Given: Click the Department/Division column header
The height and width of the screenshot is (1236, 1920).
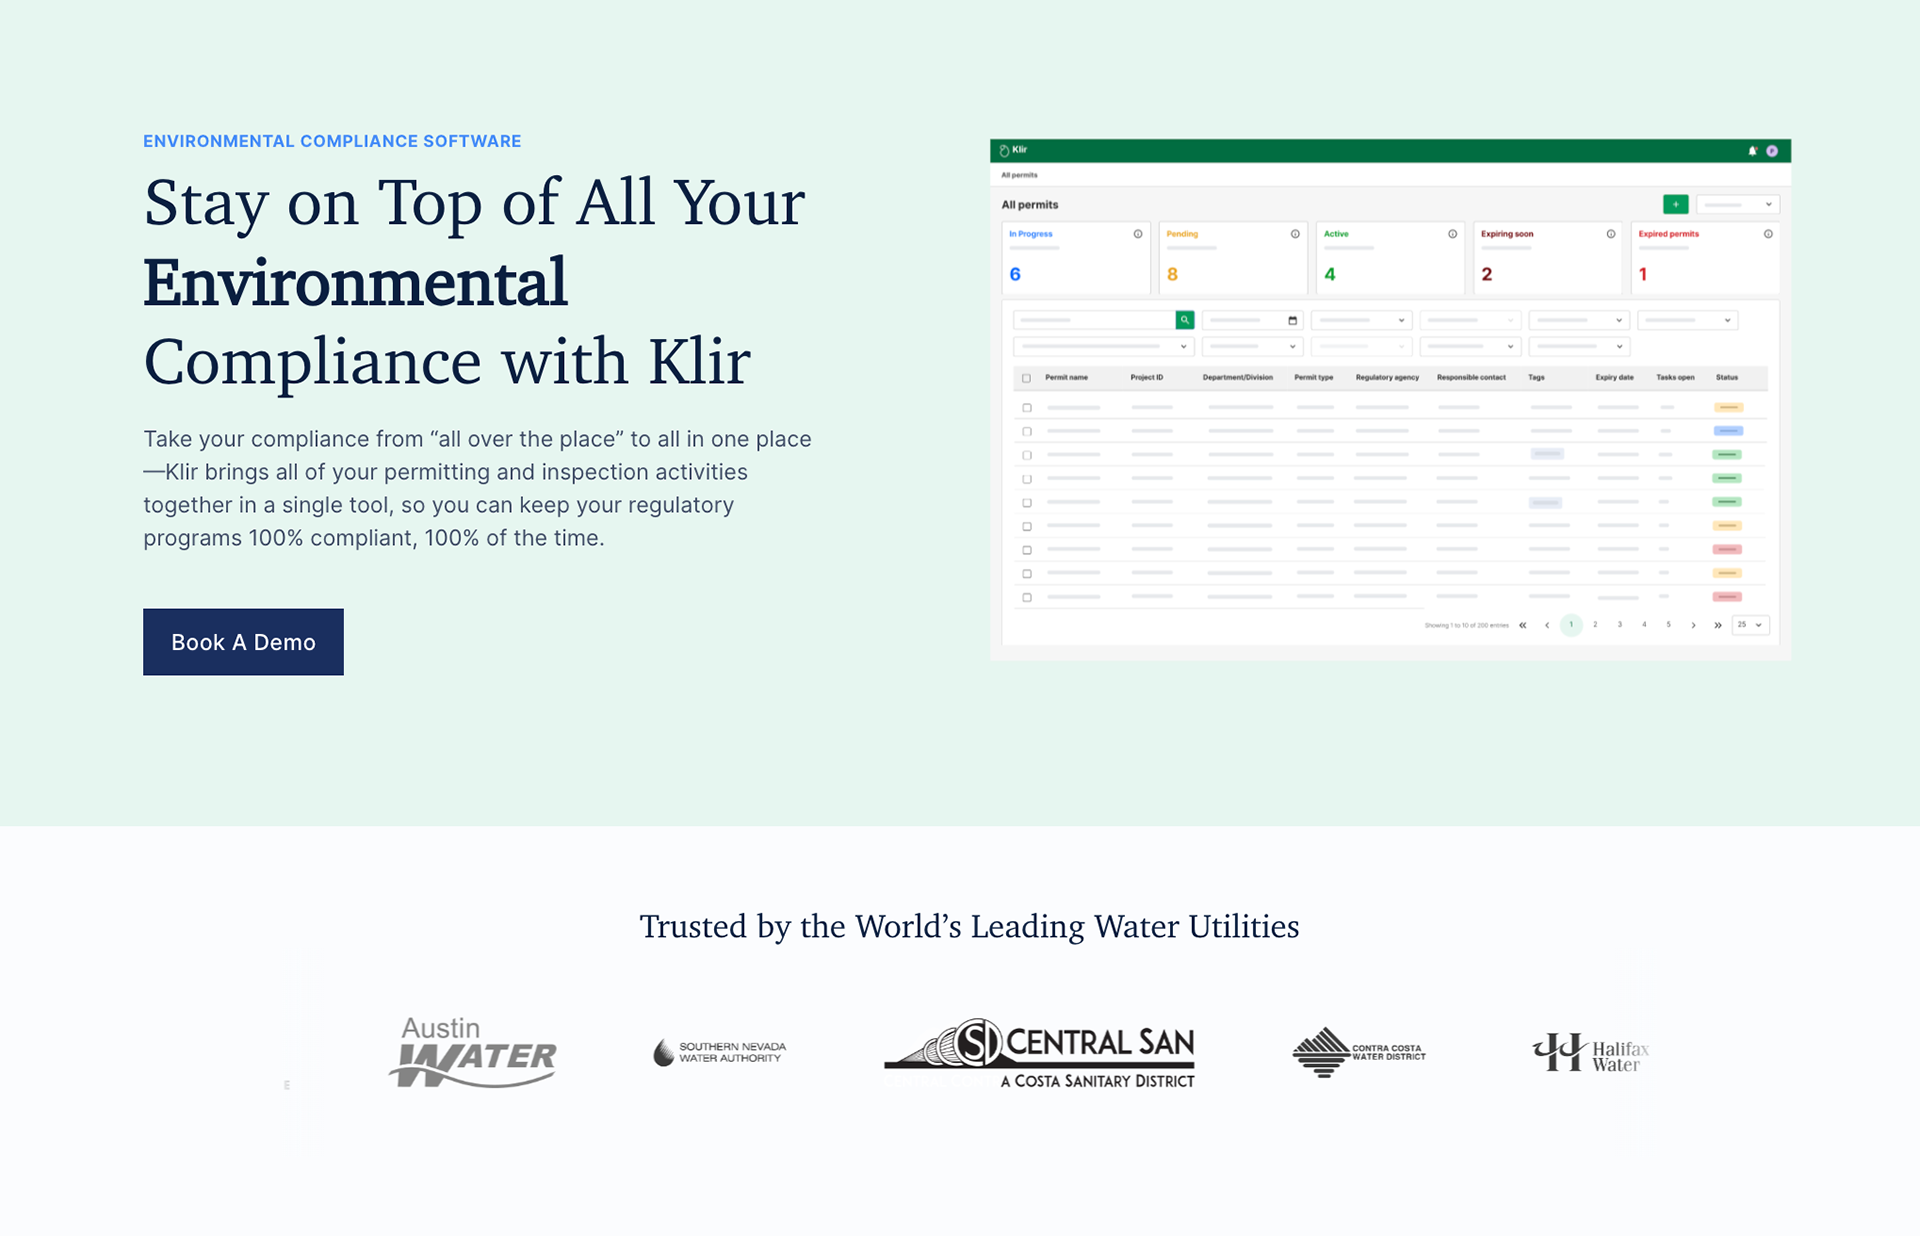Looking at the screenshot, I should 1238,378.
